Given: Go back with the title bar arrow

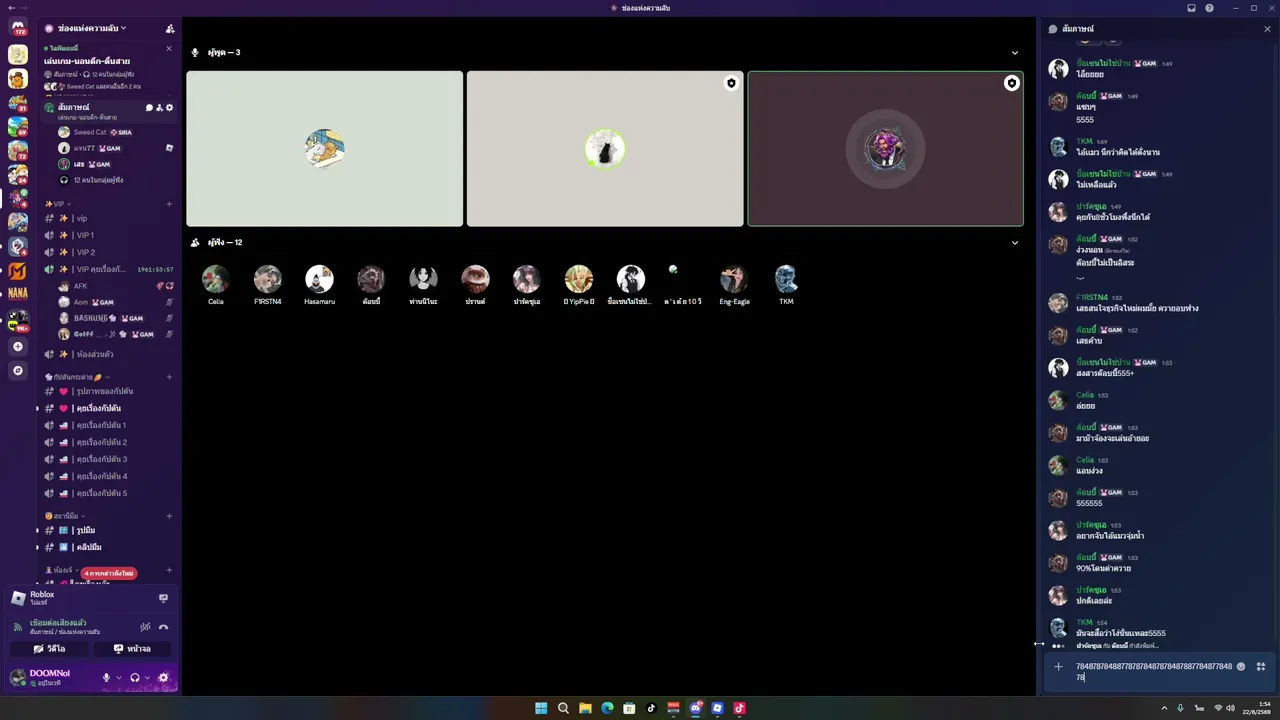Looking at the screenshot, I should click(10, 8).
